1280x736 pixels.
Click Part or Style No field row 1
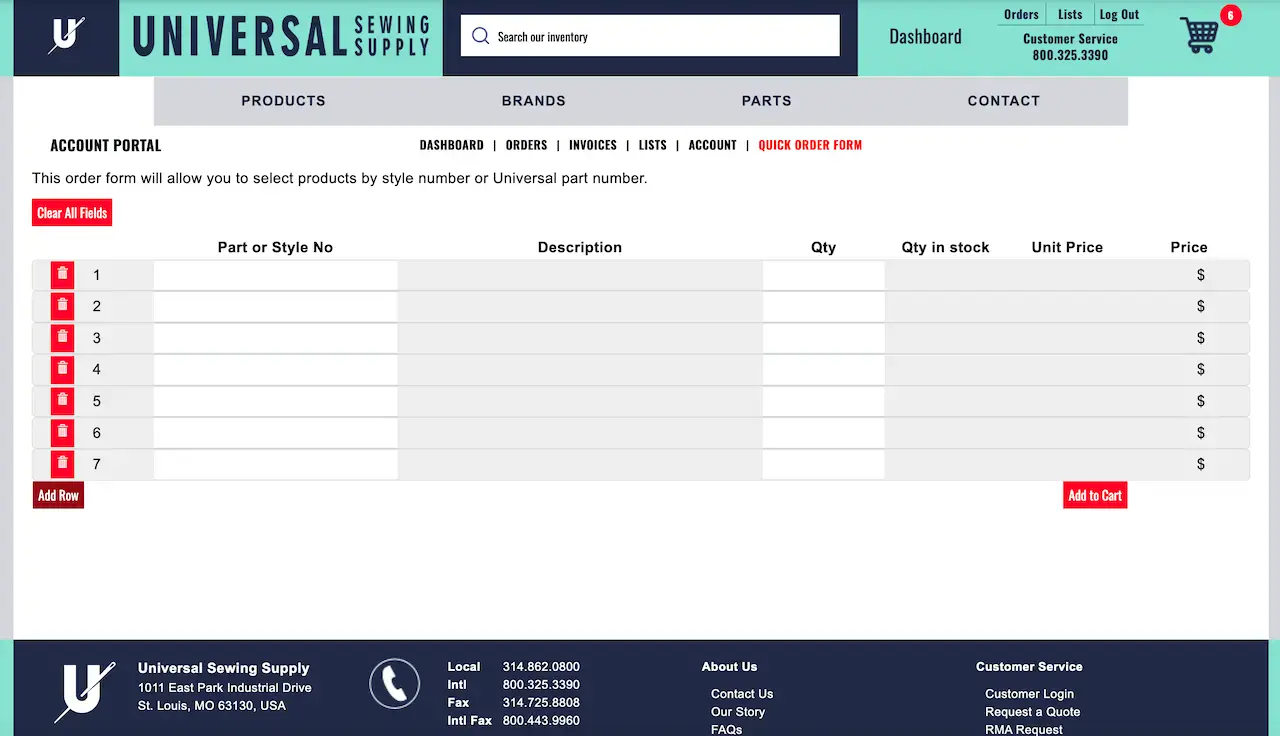[276, 275]
